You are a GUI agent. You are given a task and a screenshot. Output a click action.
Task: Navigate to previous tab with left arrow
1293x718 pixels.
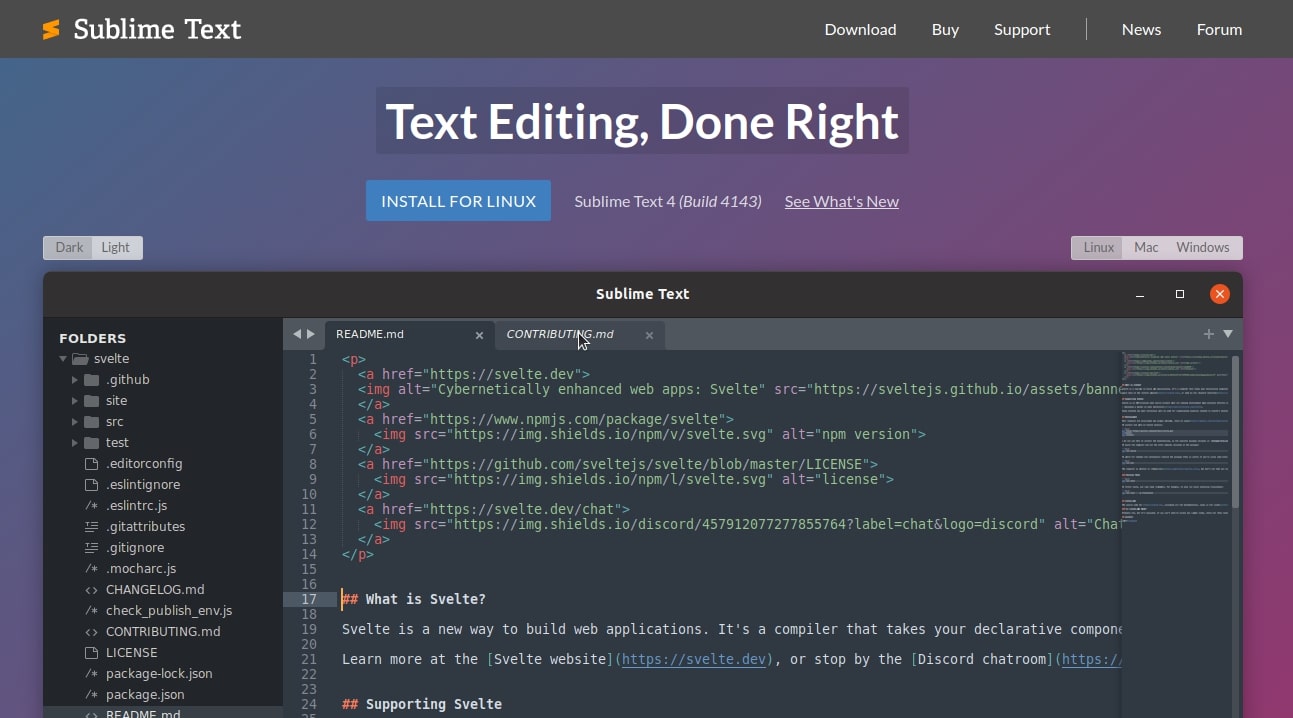point(297,334)
